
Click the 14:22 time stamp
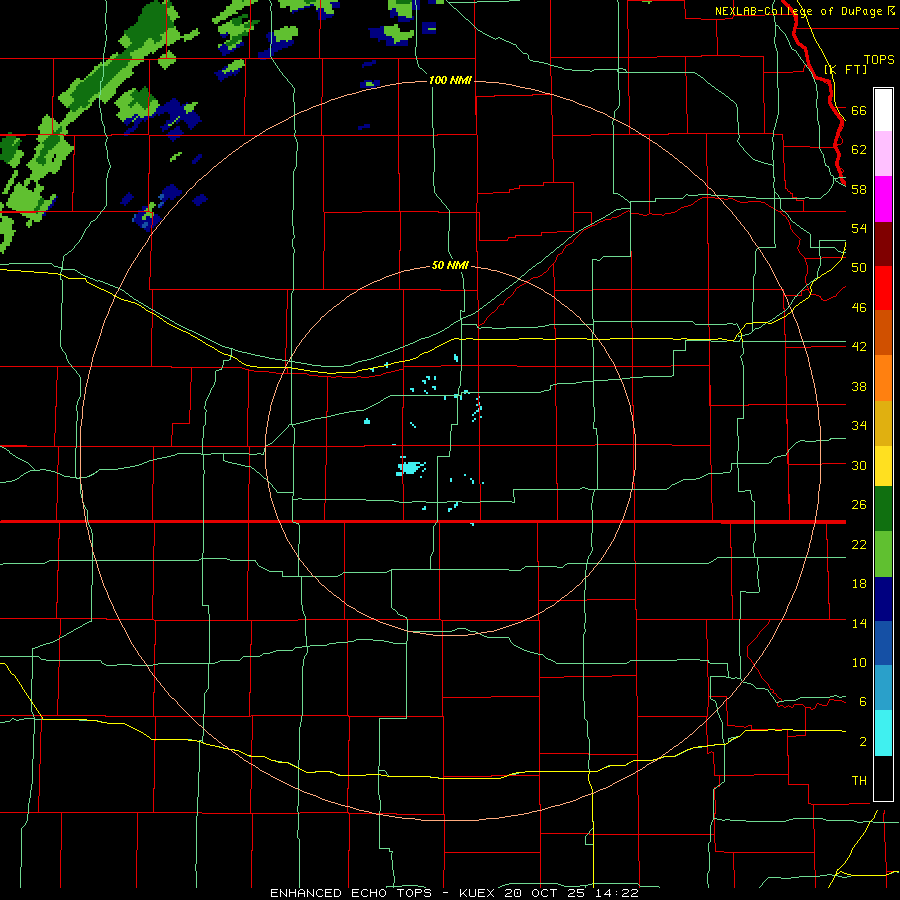[616, 893]
